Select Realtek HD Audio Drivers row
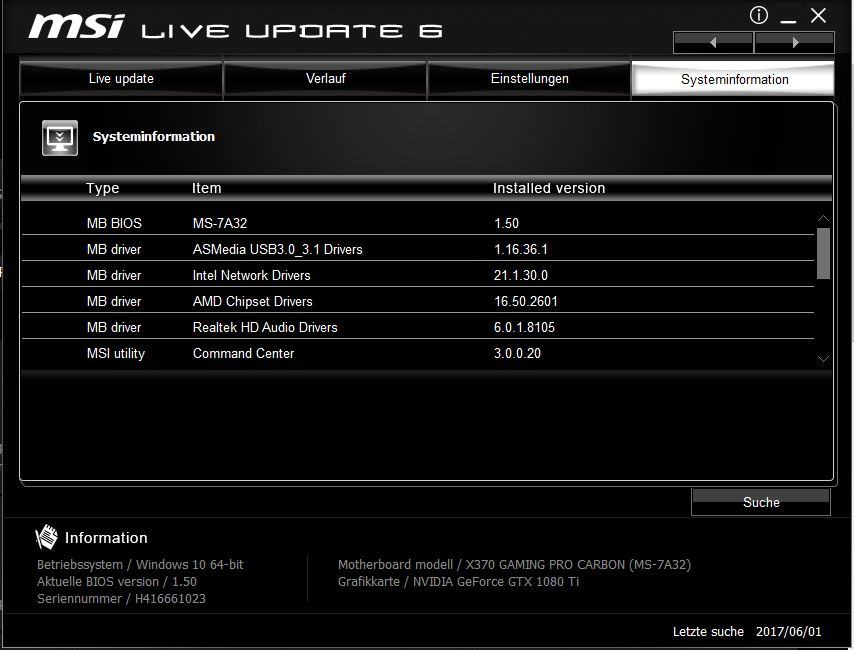This screenshot has width=854, height=650. (418, 327)
